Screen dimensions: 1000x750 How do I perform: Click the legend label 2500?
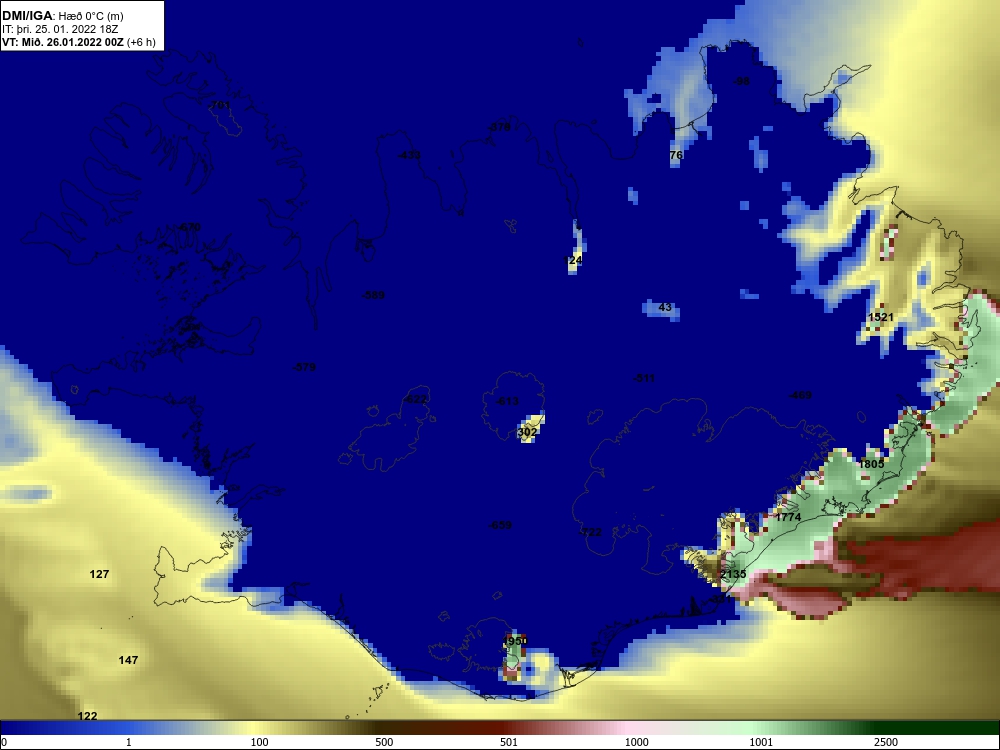886,742
